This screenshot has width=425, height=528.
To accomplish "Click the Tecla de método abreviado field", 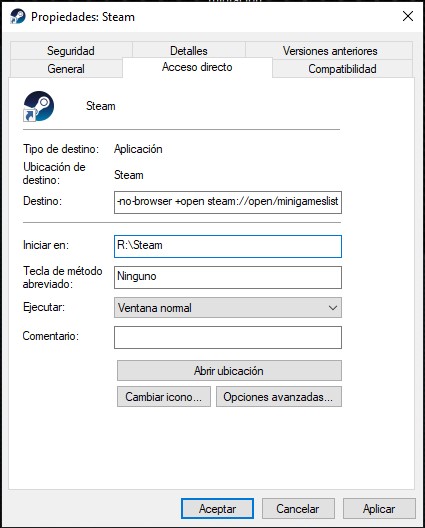I will (228, 277).
